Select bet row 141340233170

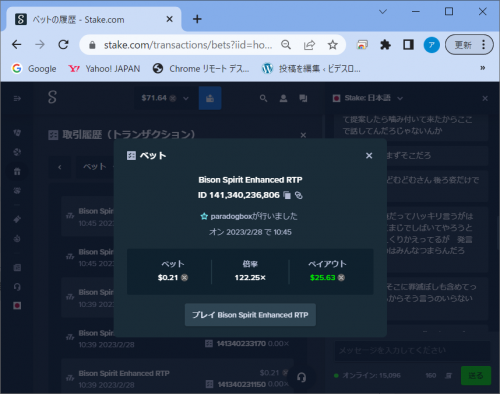click(x=177, y=338)
